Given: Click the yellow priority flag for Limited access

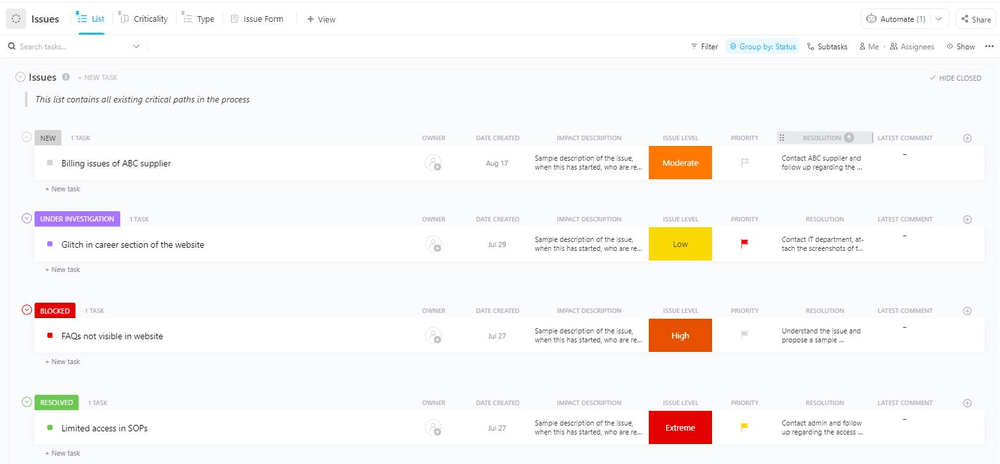Looking at the screenshot, I should pyautogui.click(x=744, y=428).
